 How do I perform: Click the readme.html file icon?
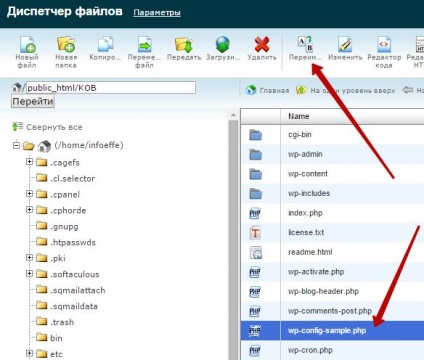click(256, 252)
